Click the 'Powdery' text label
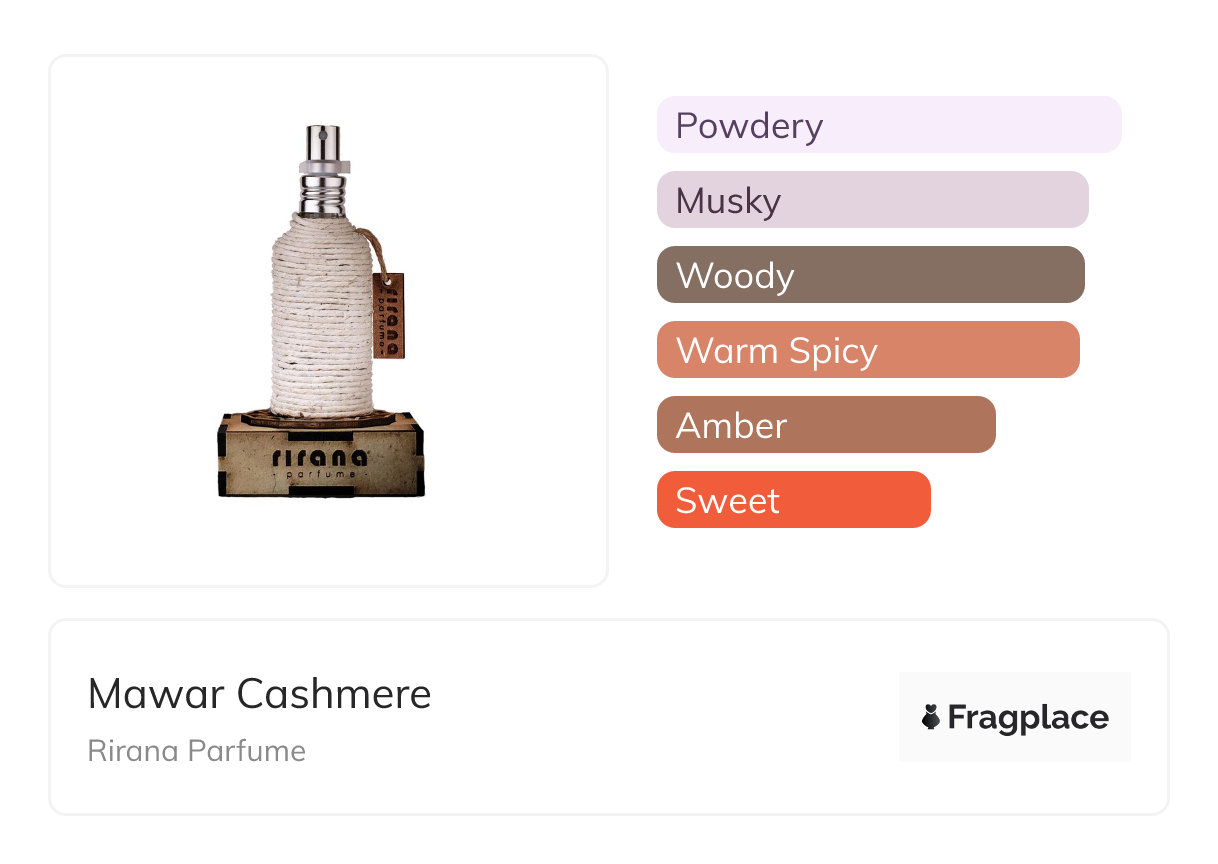The height and width of the screenshot is (864, 1218). click(x=749, y=126)
